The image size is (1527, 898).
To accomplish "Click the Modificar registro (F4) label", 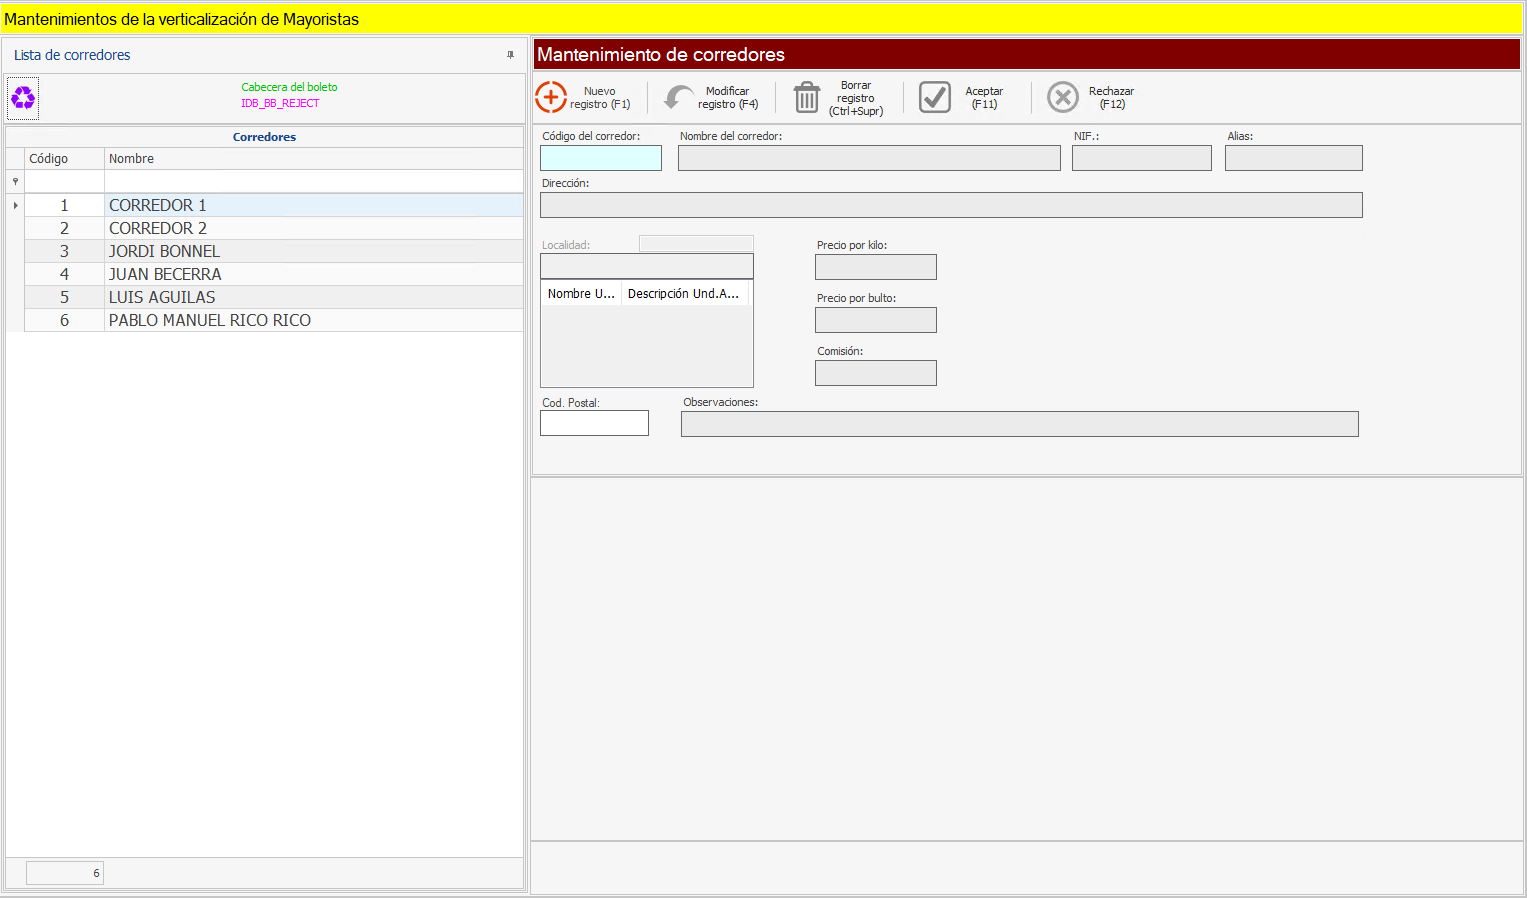I will click(728, 98).
